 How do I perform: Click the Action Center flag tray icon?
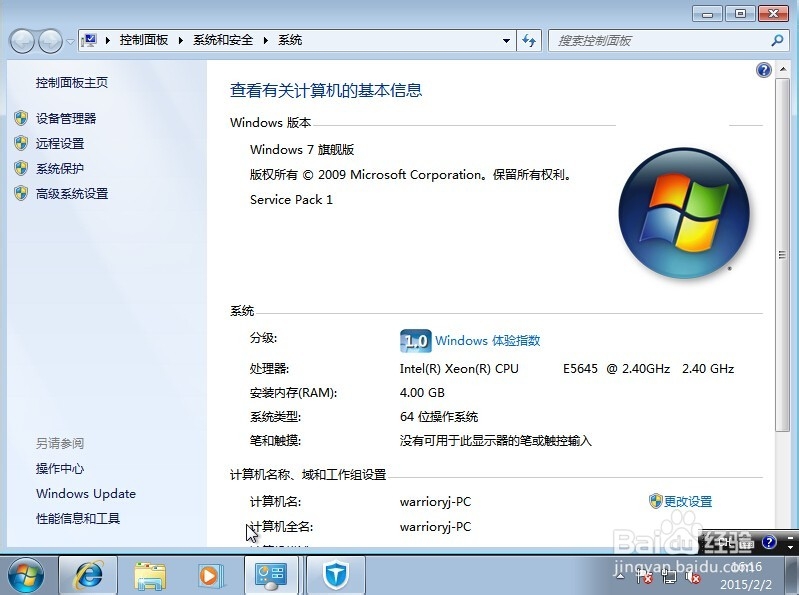[645, 577]
